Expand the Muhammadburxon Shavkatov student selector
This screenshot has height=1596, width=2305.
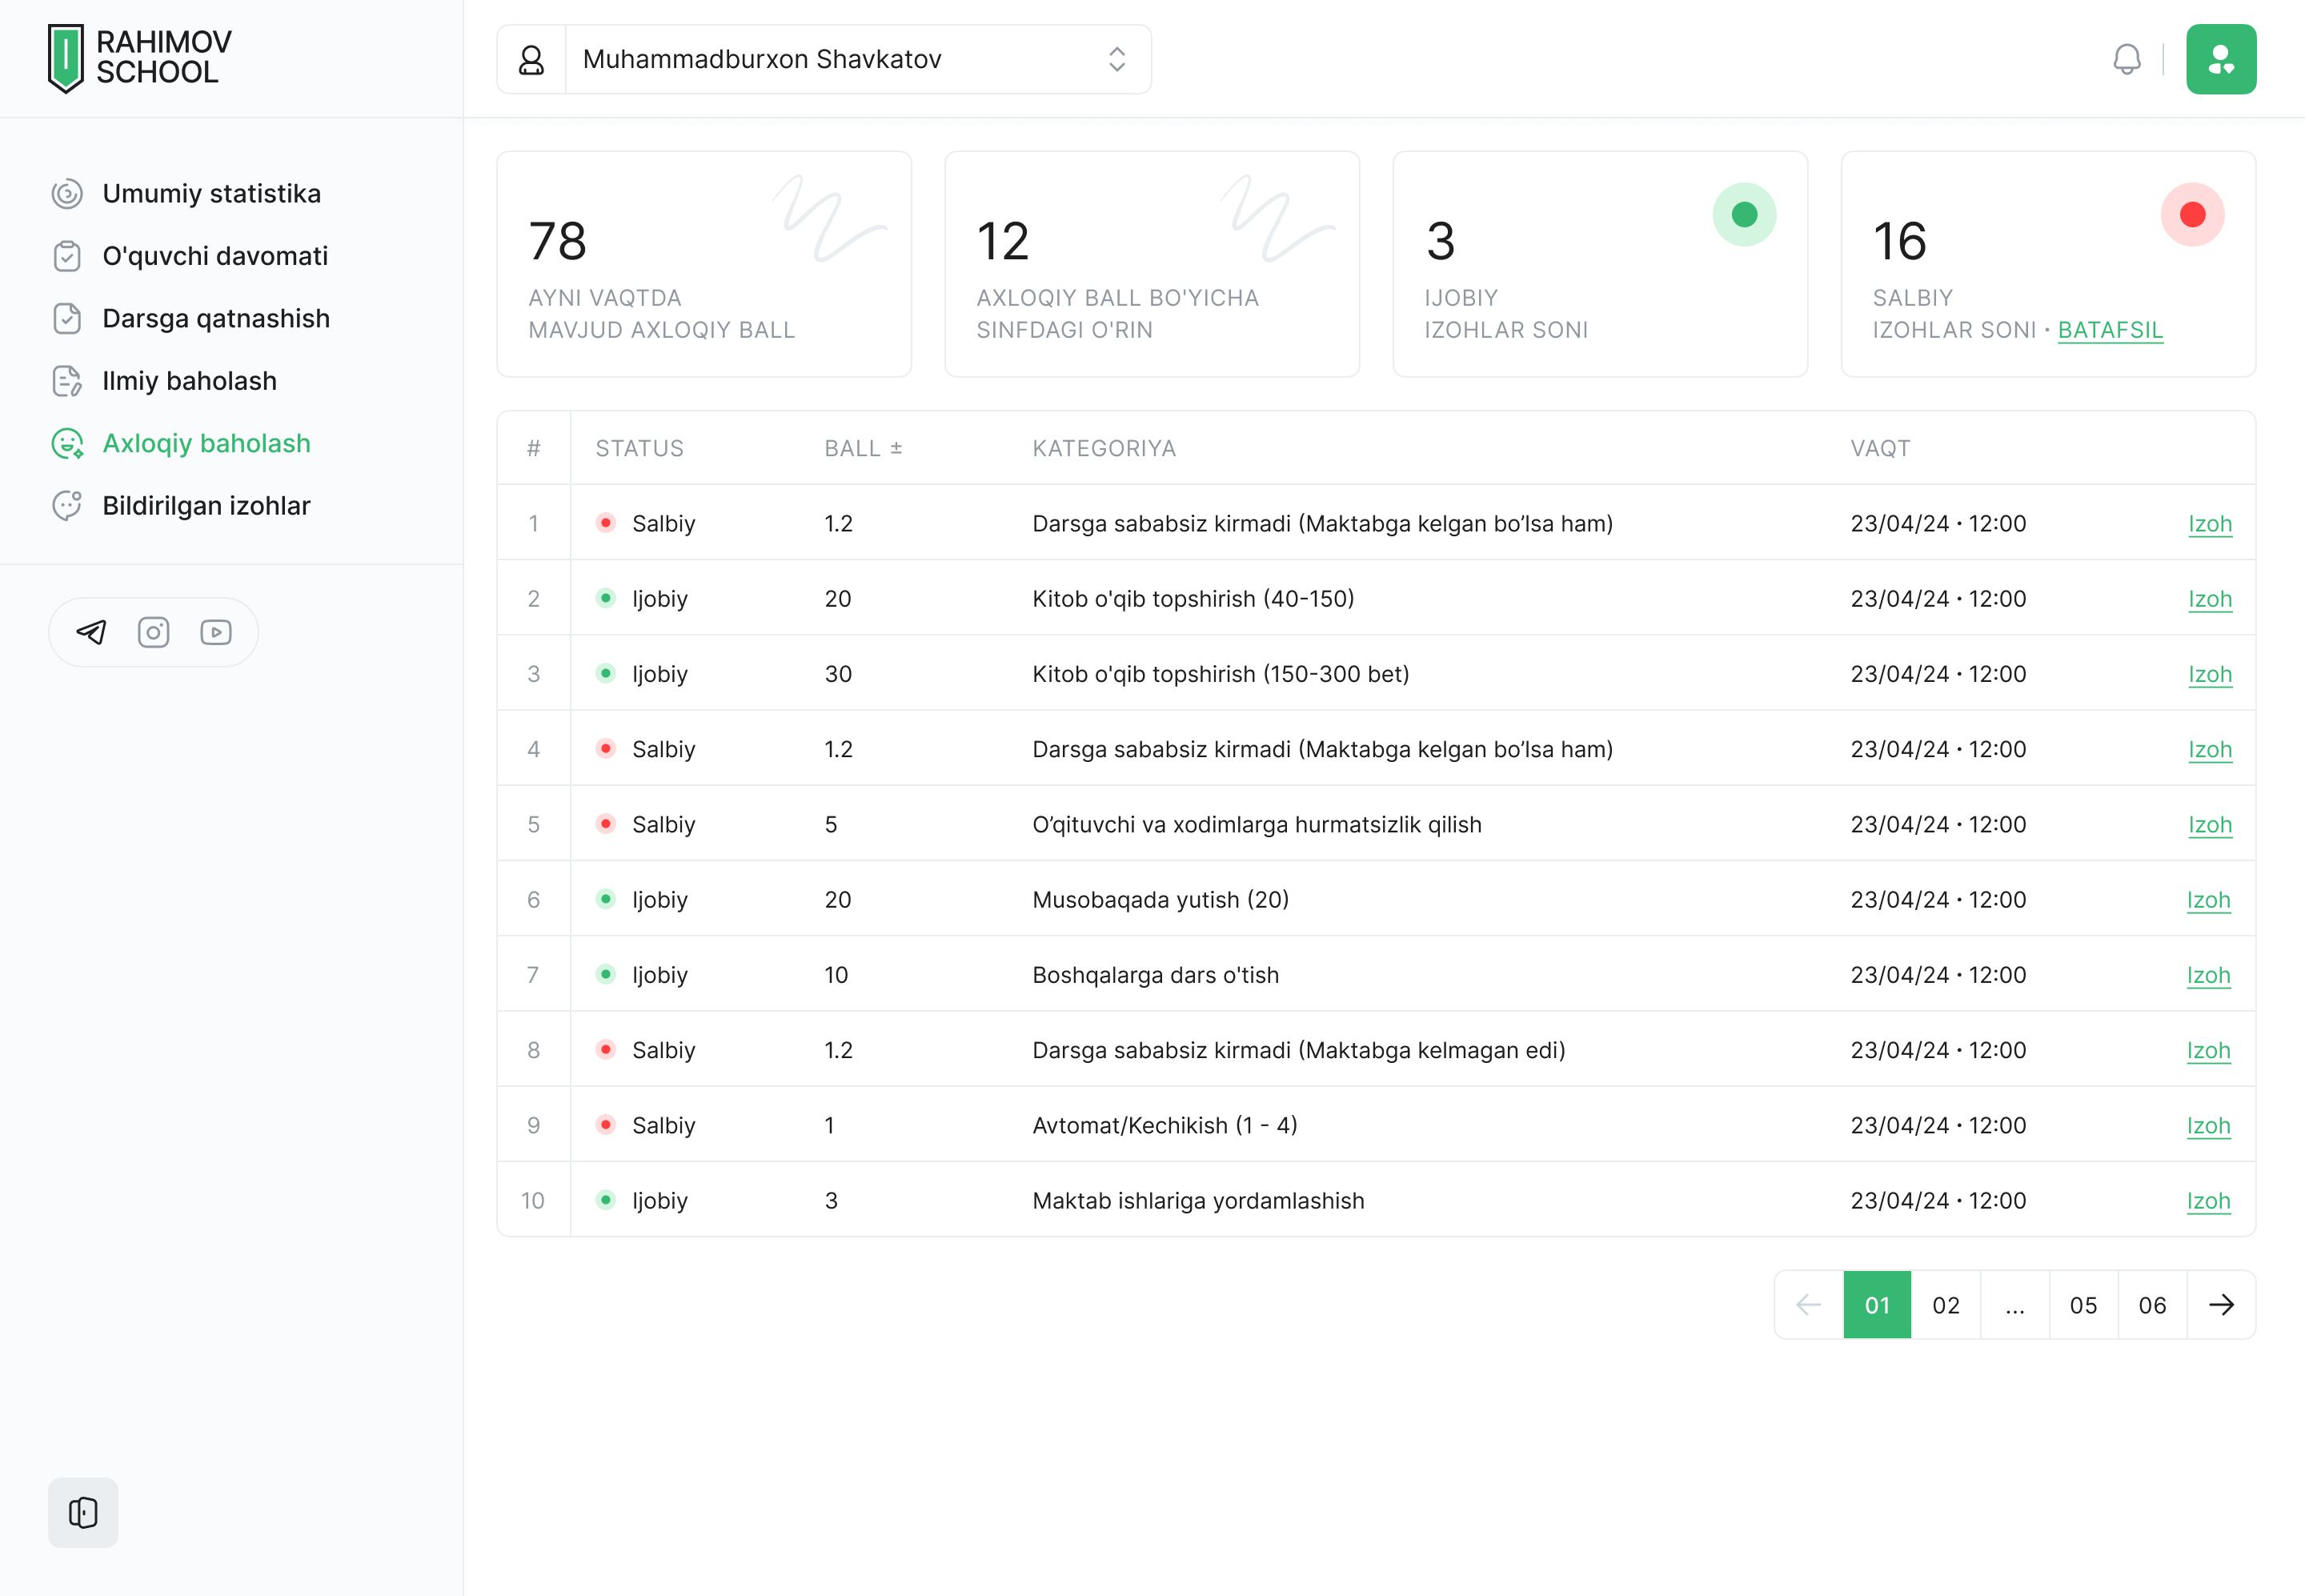[1116, 59]
